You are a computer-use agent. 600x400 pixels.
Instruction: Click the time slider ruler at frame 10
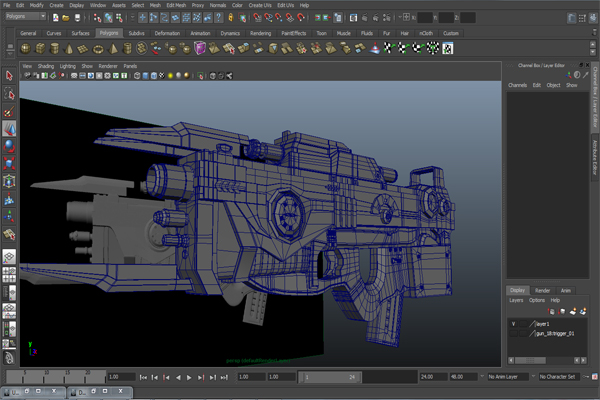point(46,376)
